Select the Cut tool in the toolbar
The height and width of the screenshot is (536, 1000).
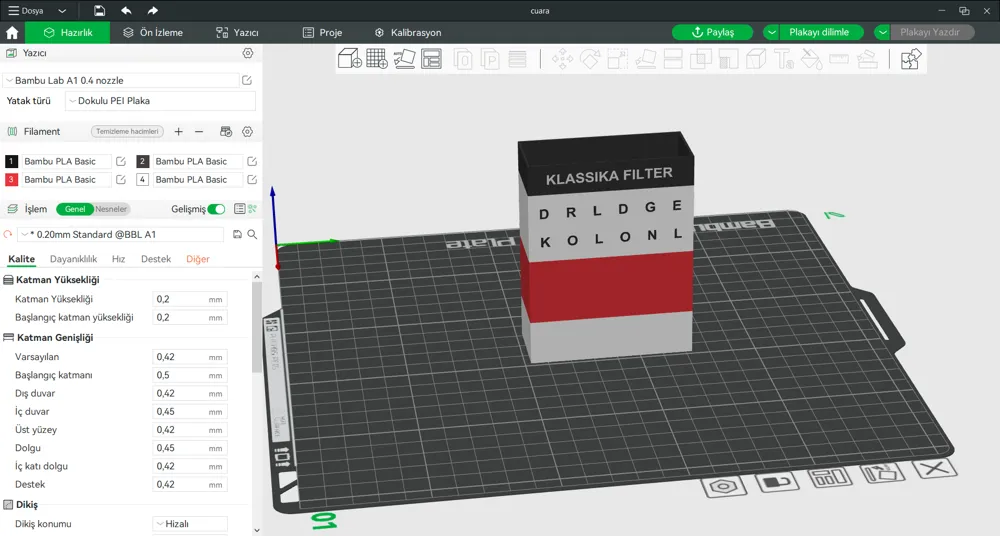point(673,59)
